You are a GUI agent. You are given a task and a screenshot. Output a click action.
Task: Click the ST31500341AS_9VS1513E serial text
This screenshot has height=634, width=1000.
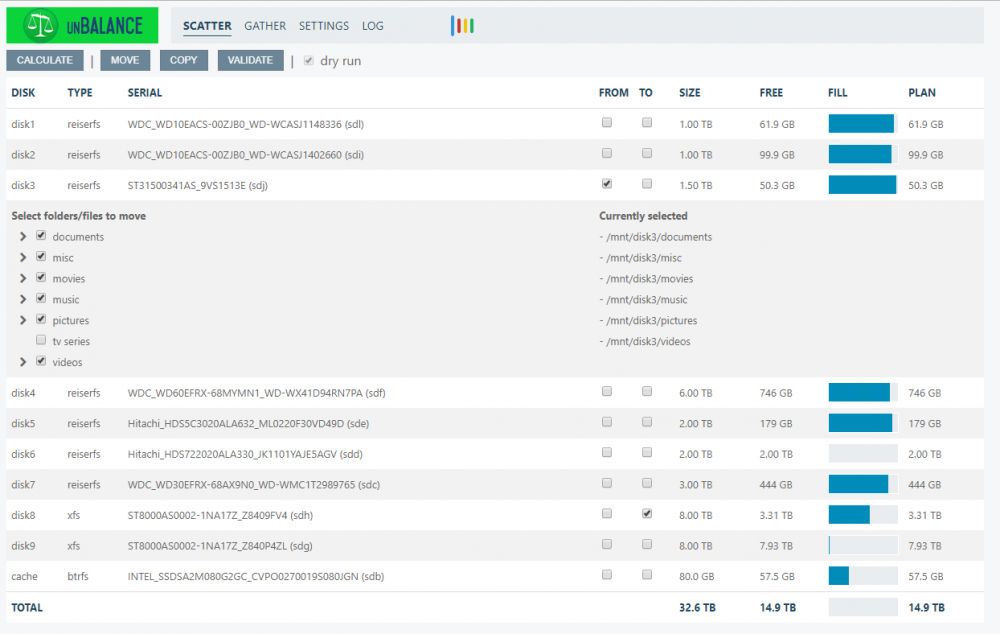[x=198, y=186]
